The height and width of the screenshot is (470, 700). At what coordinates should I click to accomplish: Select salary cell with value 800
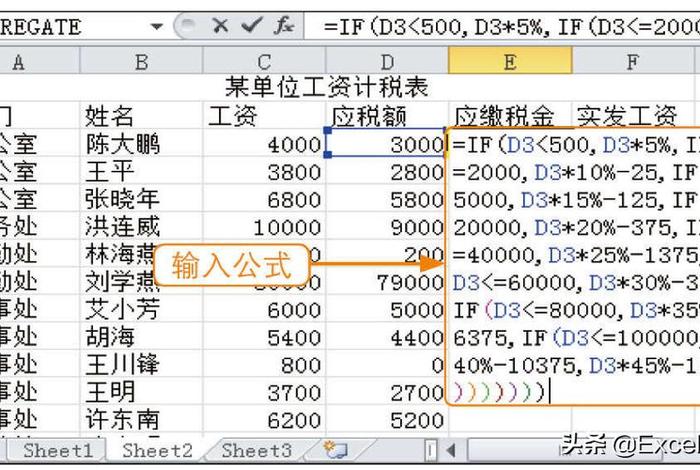point(264,365)
